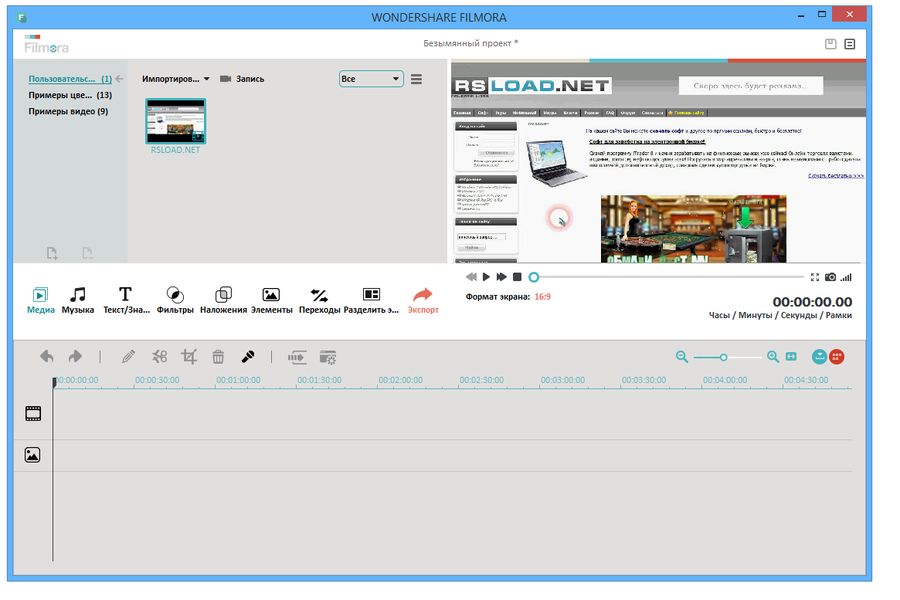The width and height of the screenshot is (900, 600).
Task: Select Примеры видео (9) folder
Action: coord(68,111)
